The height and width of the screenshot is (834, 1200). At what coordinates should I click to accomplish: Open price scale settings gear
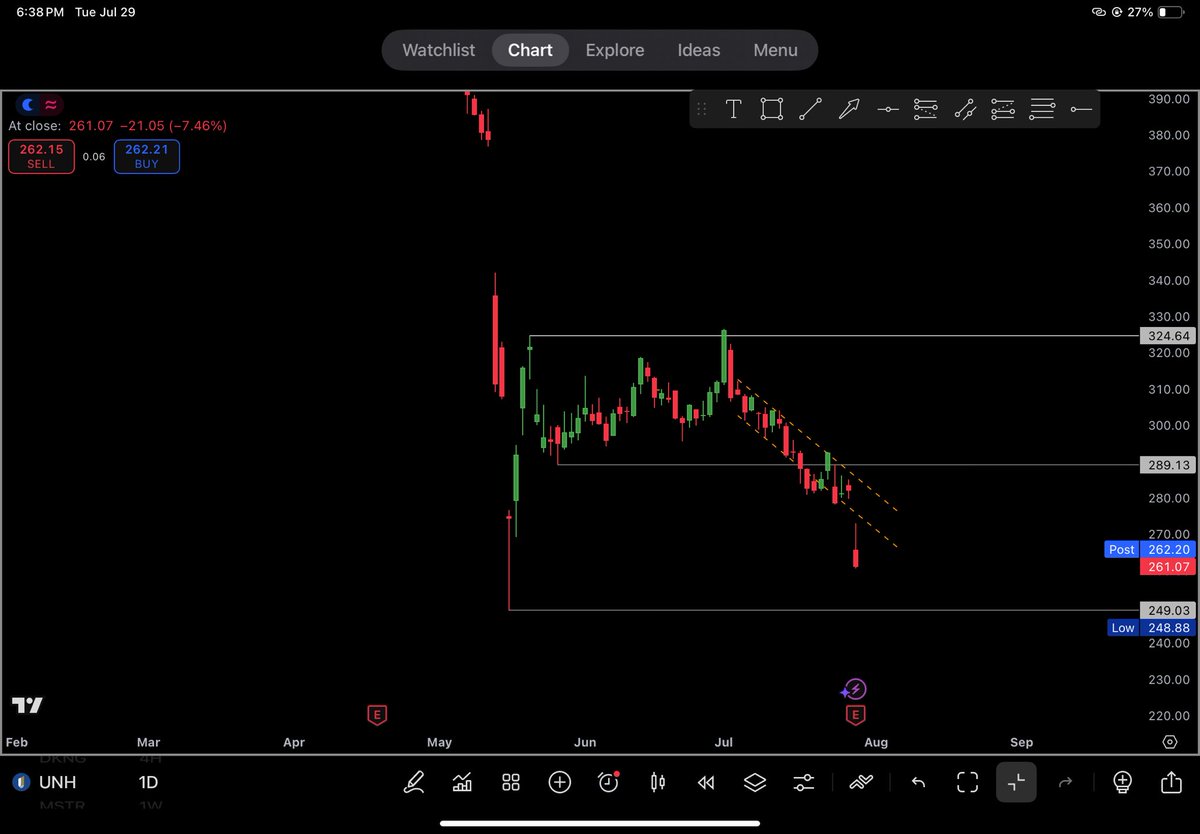(x=1170, y=742)
